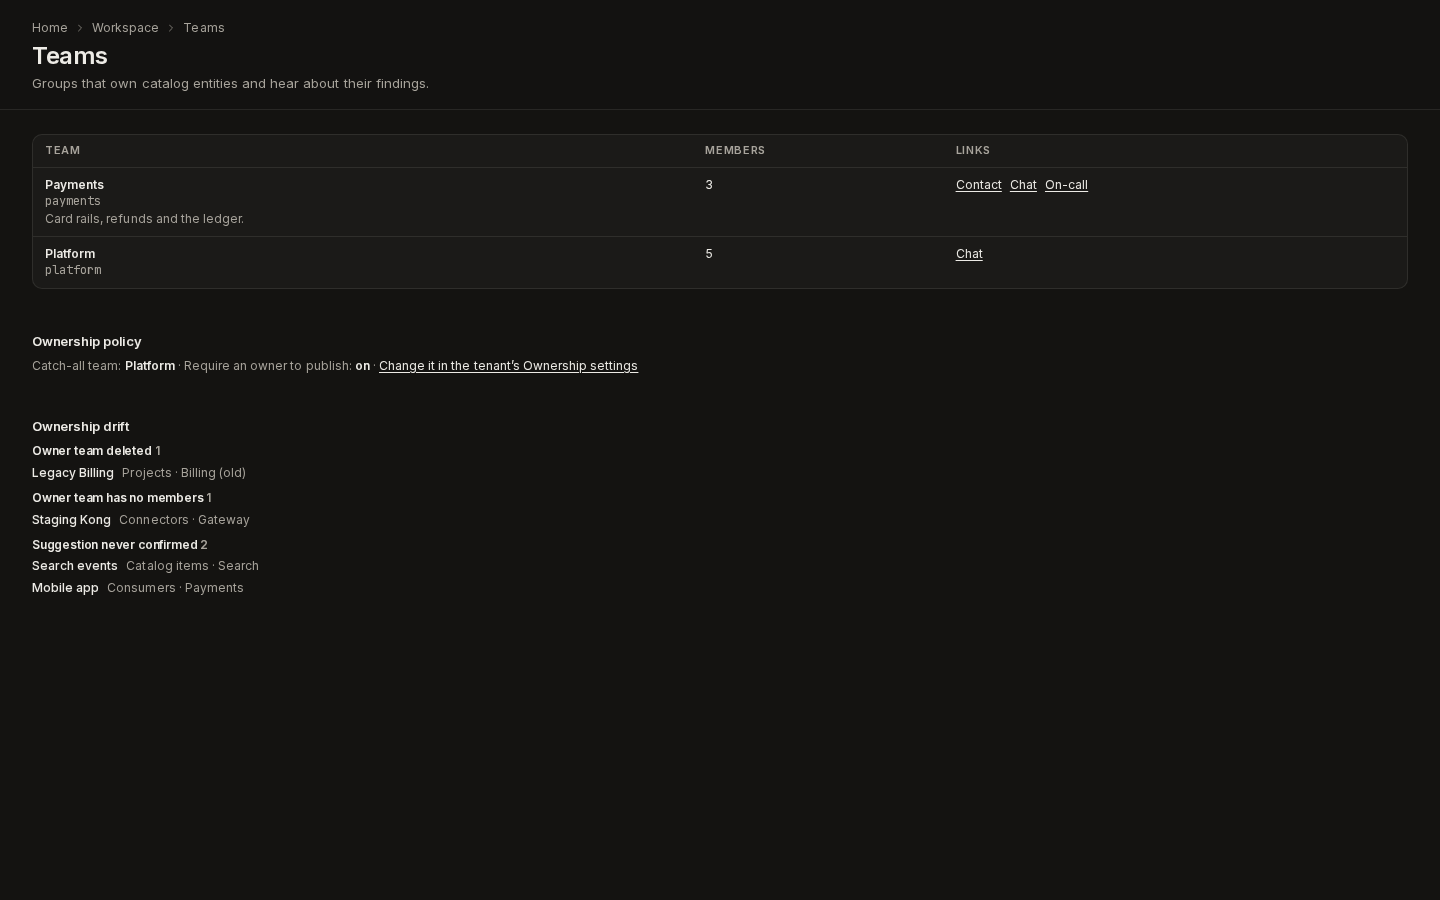This screenshot has width=1440, height=900.
Task: Open the Search events drift entry
Action: 75,566
